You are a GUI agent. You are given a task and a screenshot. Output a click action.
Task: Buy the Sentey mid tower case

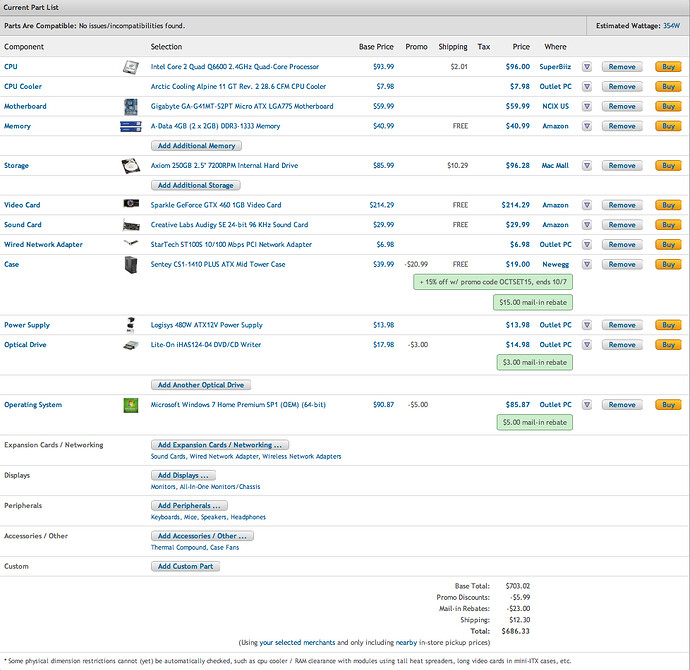click(668, 264)
